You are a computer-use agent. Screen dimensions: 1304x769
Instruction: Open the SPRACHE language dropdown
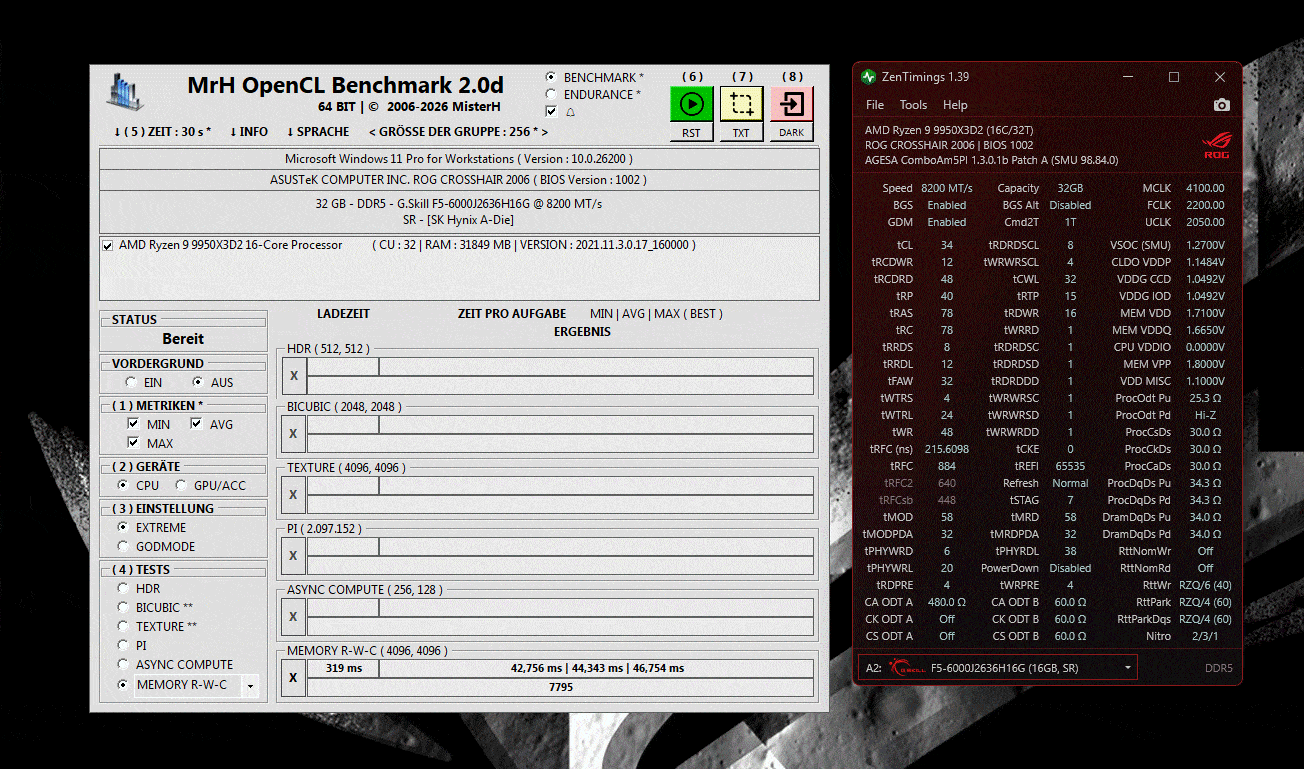318,132
